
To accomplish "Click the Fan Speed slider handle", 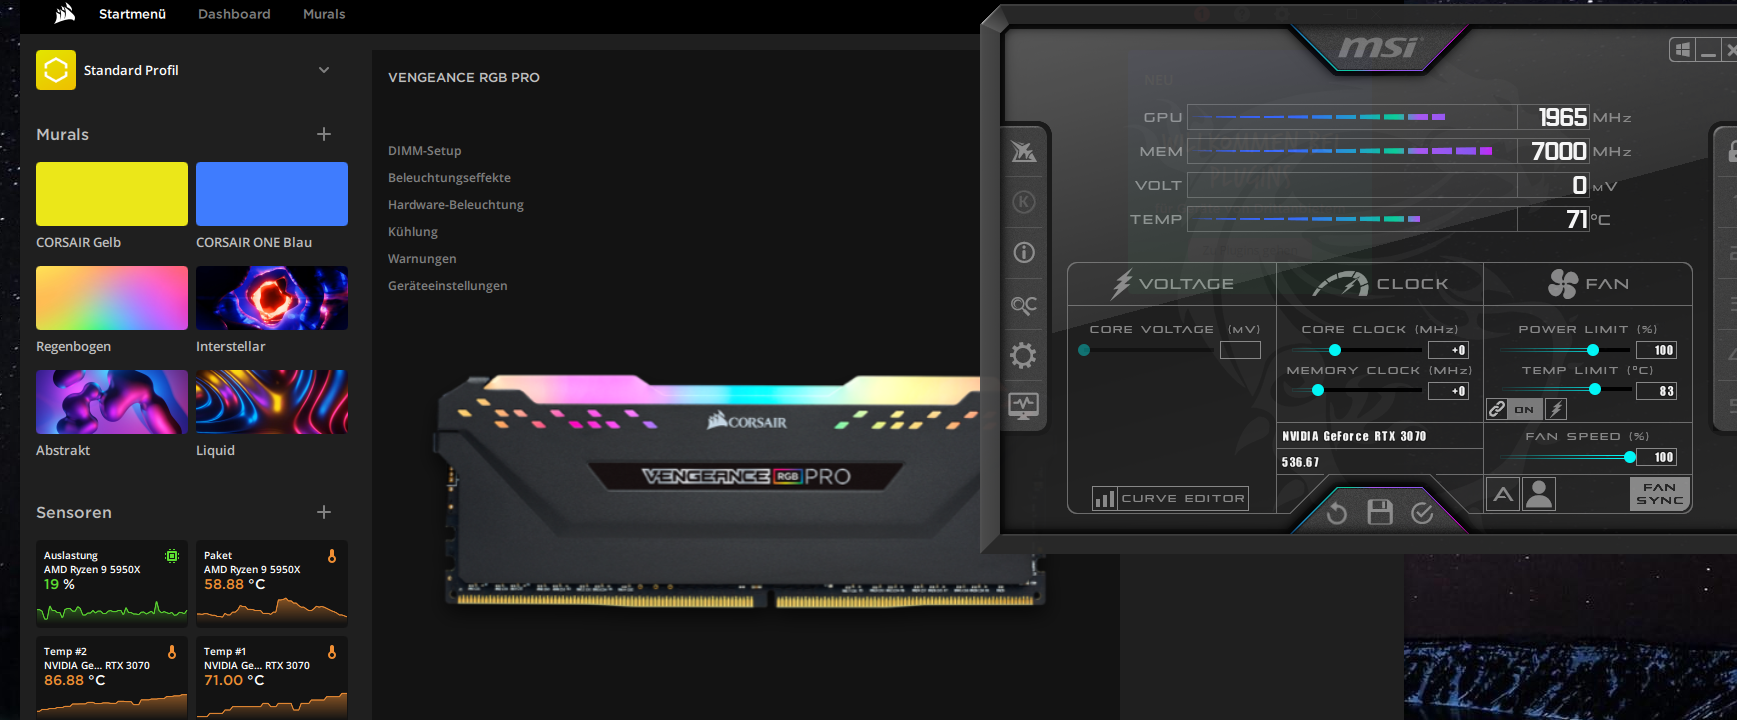I will point(1630,457).
